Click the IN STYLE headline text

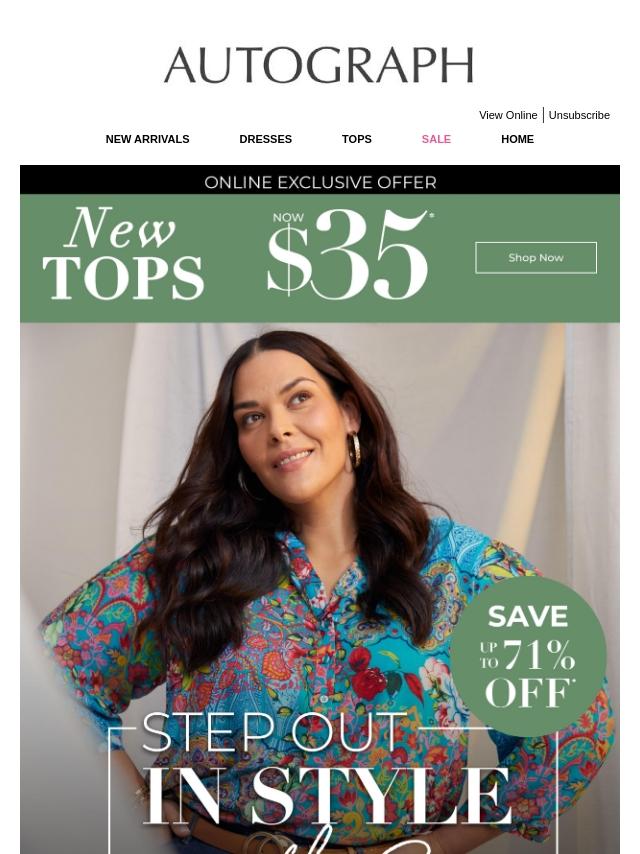pyautogui.click(x=328, y=796)
